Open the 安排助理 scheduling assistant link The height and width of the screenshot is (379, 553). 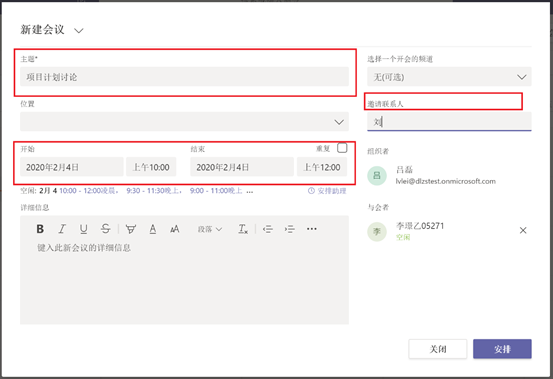(x=327, y=191)
